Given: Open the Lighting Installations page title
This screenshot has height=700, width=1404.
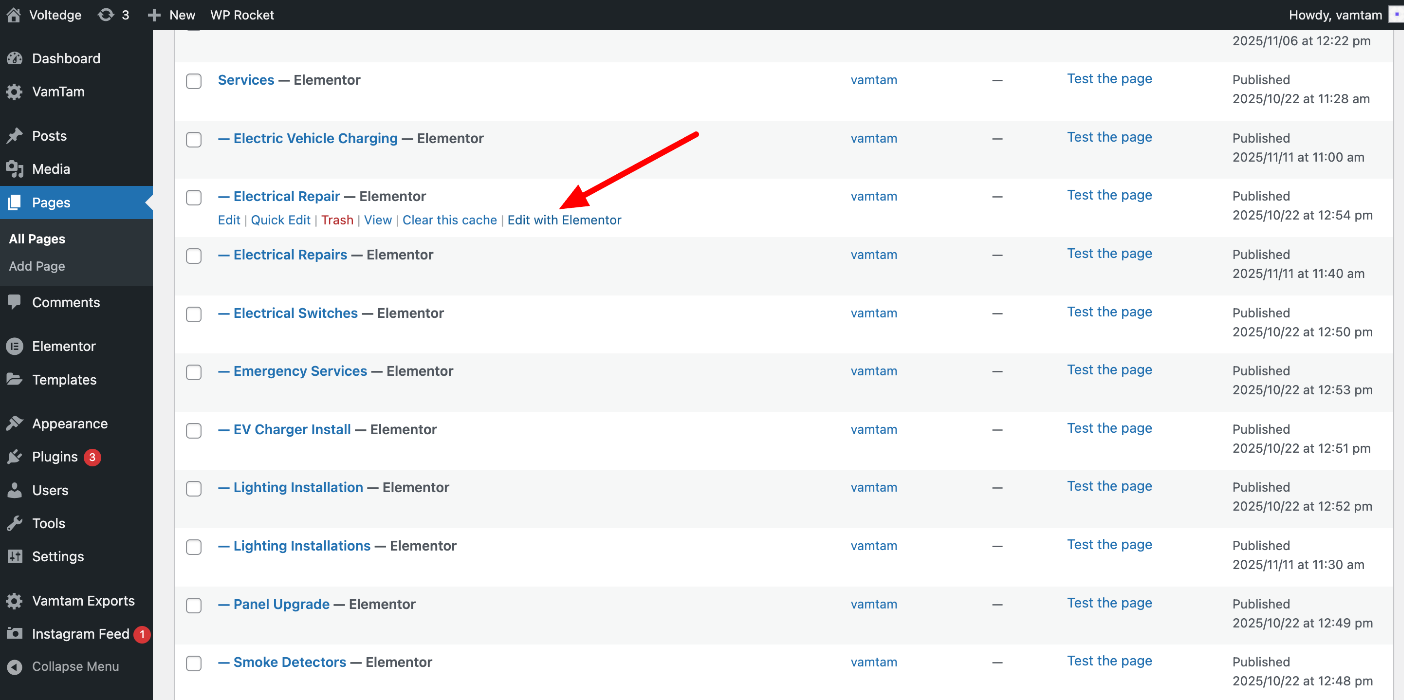Looking at the screenshot, I should point(294,546).
